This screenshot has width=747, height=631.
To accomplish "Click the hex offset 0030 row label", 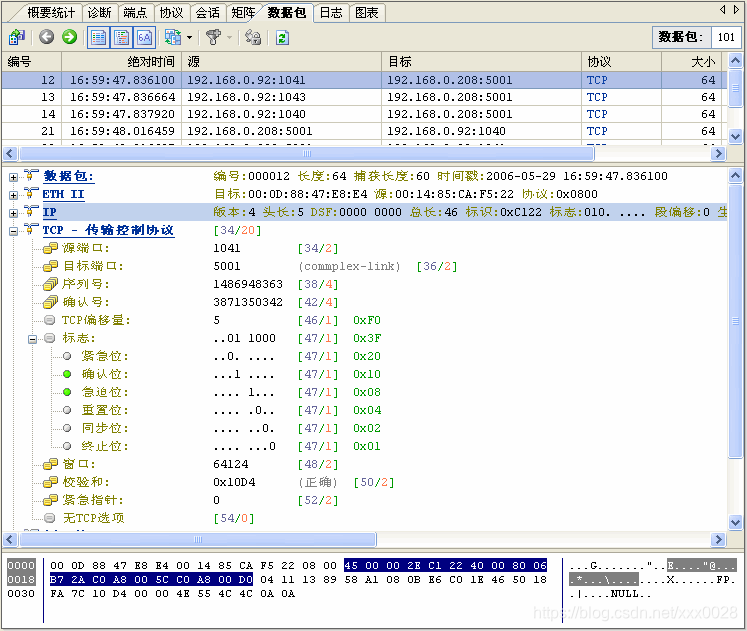I will pyautogui.click(x=21, y=594).
